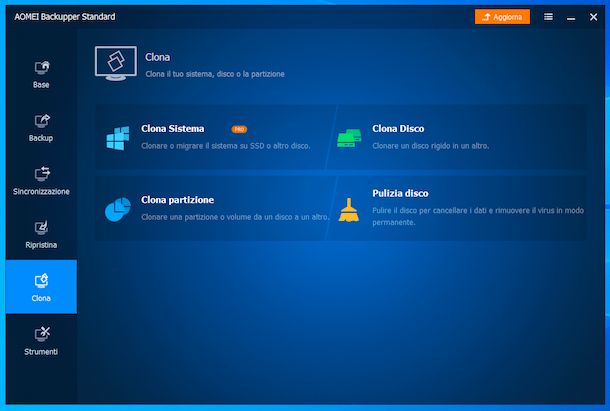Click the Ripristina label in sidebar
The height and width of the screenshot is (411, 610).
pyautogui.click(x=41, y=245)
